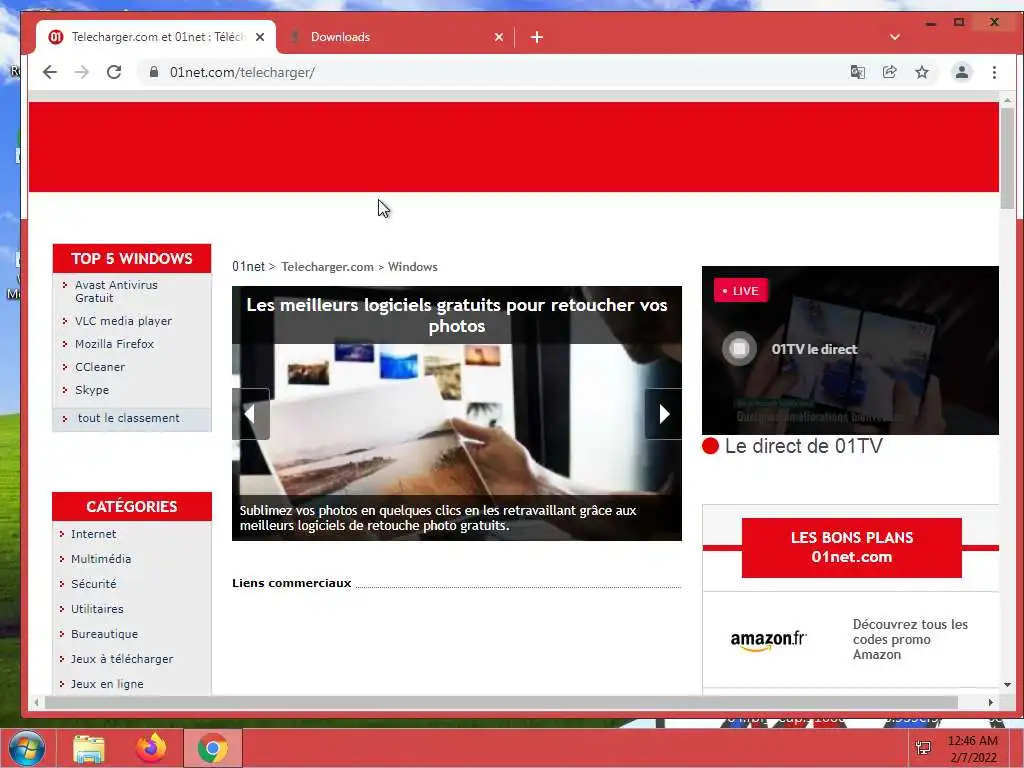Click scroll down arrow of vertical scrollbar

1007,684
